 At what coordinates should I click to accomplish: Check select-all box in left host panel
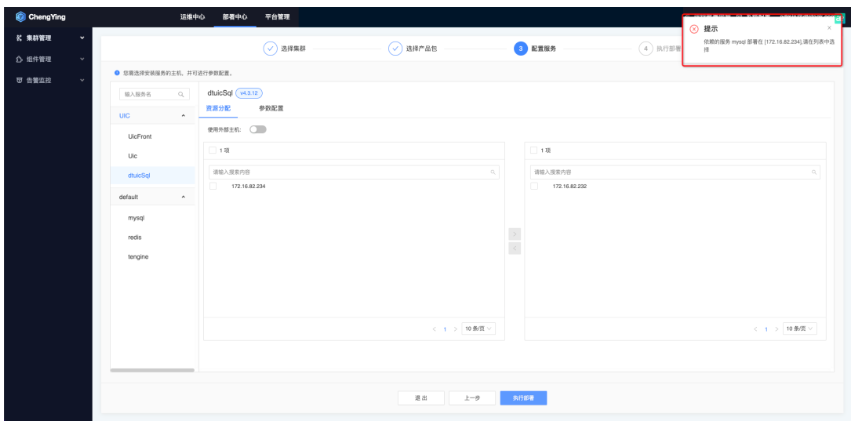pos(213,151)
